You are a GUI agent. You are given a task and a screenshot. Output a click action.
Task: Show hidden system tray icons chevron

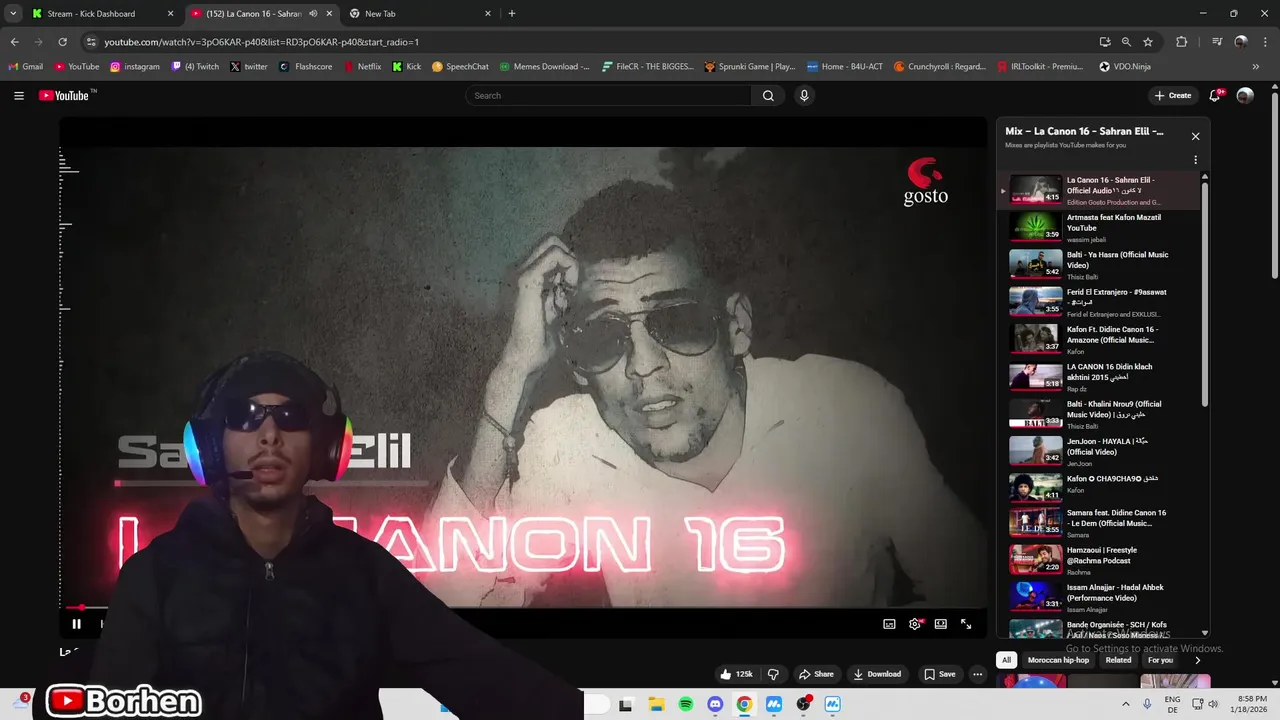coord(1127,704)
